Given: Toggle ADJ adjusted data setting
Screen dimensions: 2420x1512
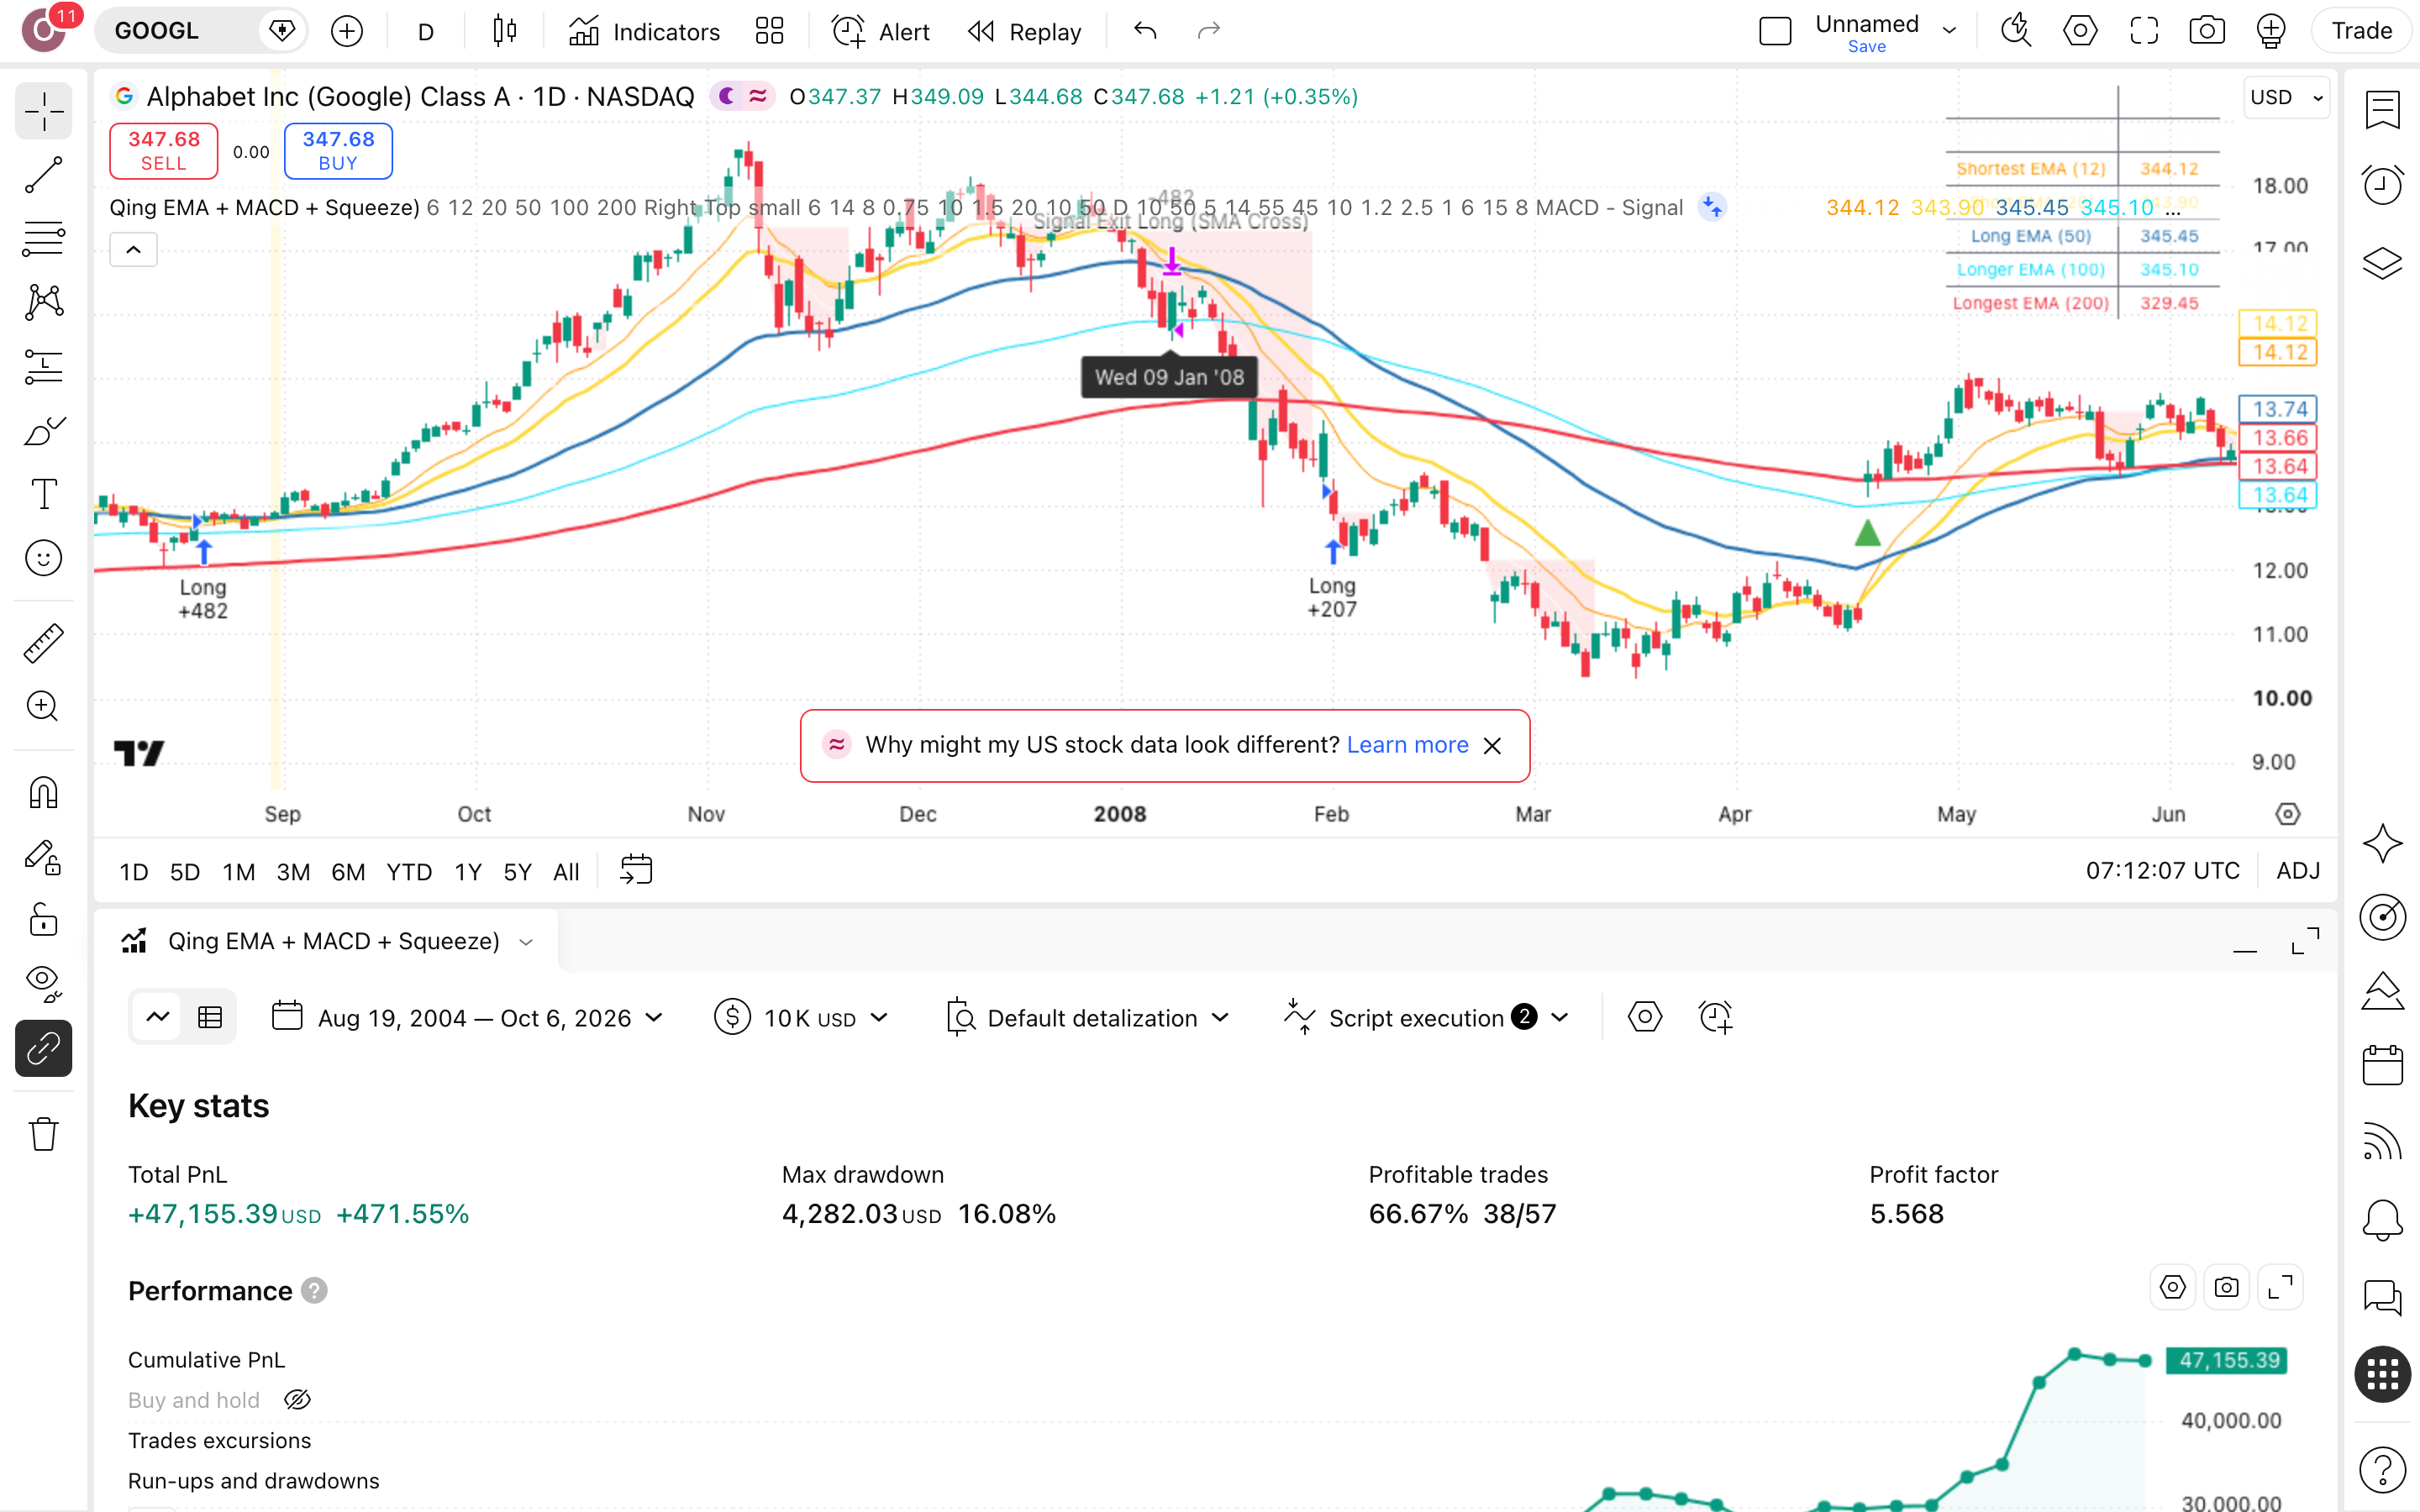Looking at the screenshot, I should click(x=2298, y=871).
